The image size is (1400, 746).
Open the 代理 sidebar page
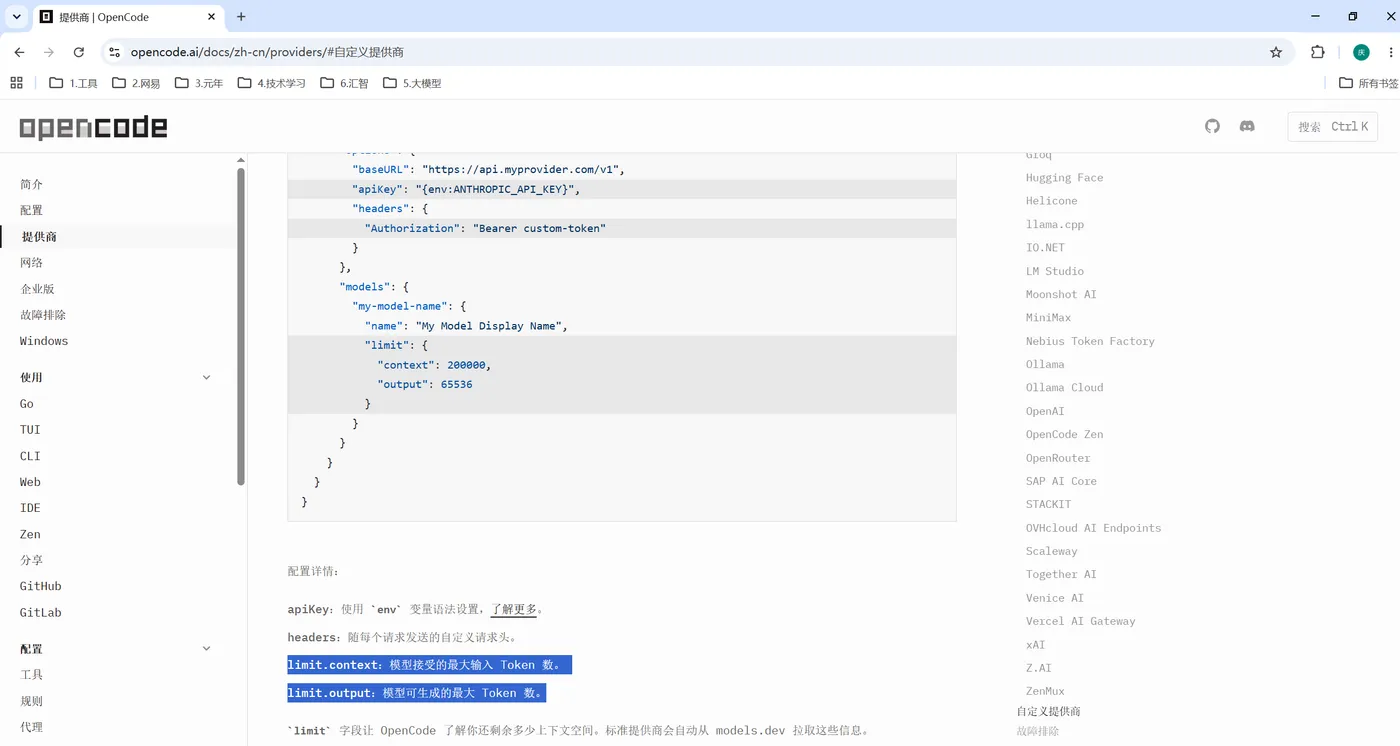click(31, 727)
